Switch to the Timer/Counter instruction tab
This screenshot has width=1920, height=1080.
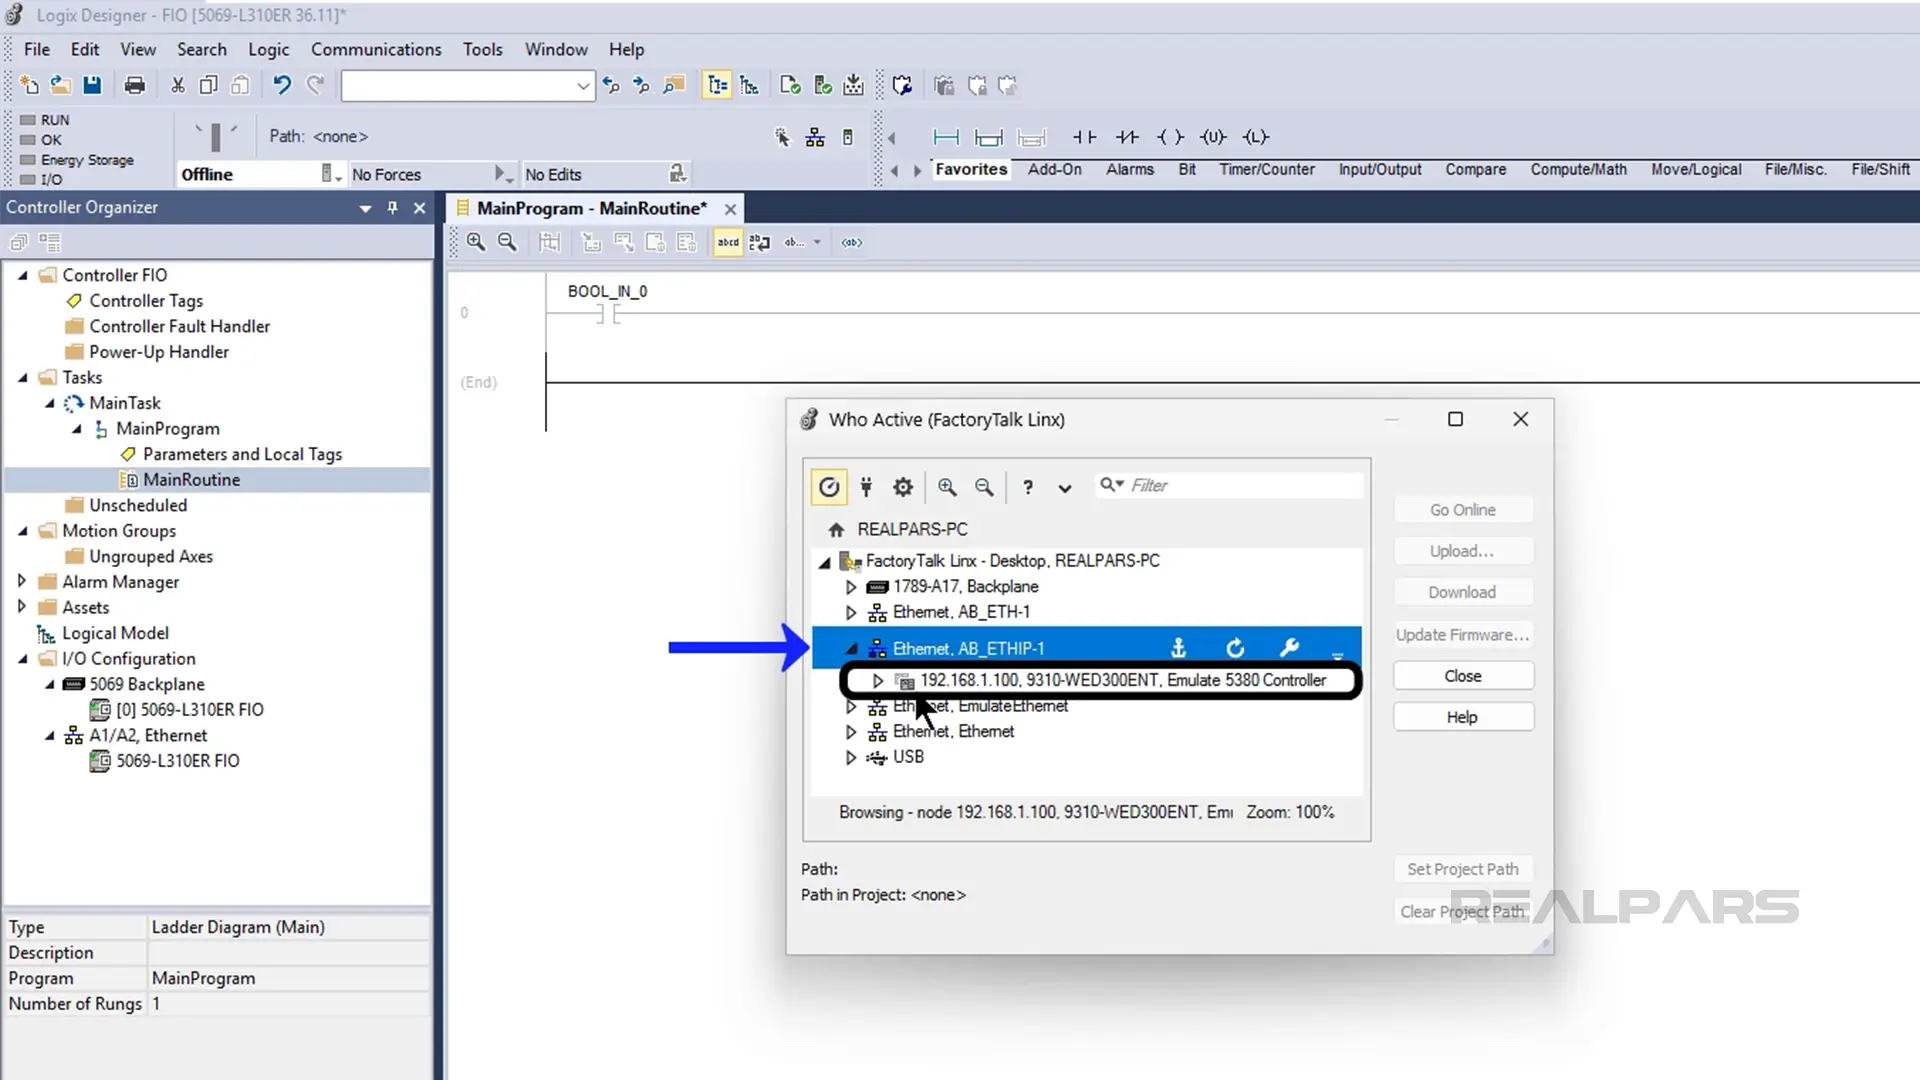(x=1266, y=169)
